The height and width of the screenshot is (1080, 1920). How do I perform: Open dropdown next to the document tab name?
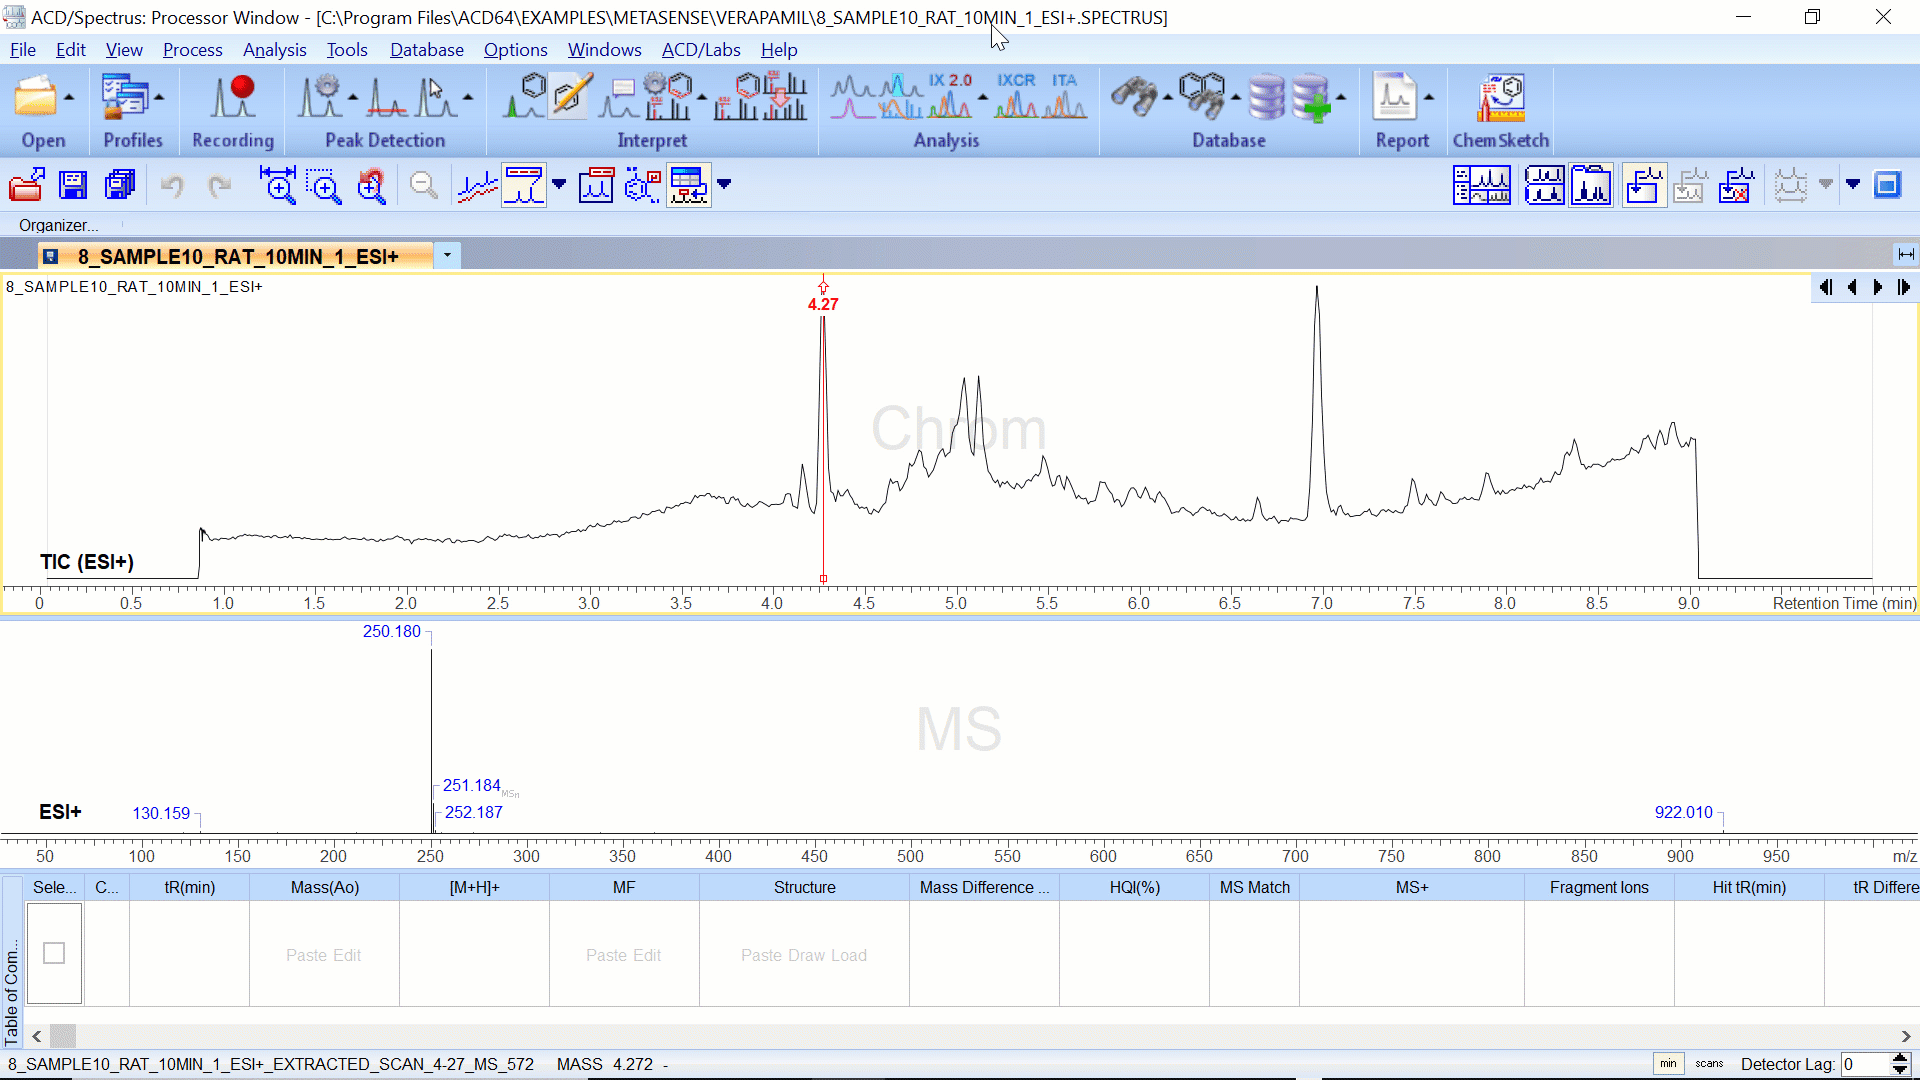coord(447,256)
